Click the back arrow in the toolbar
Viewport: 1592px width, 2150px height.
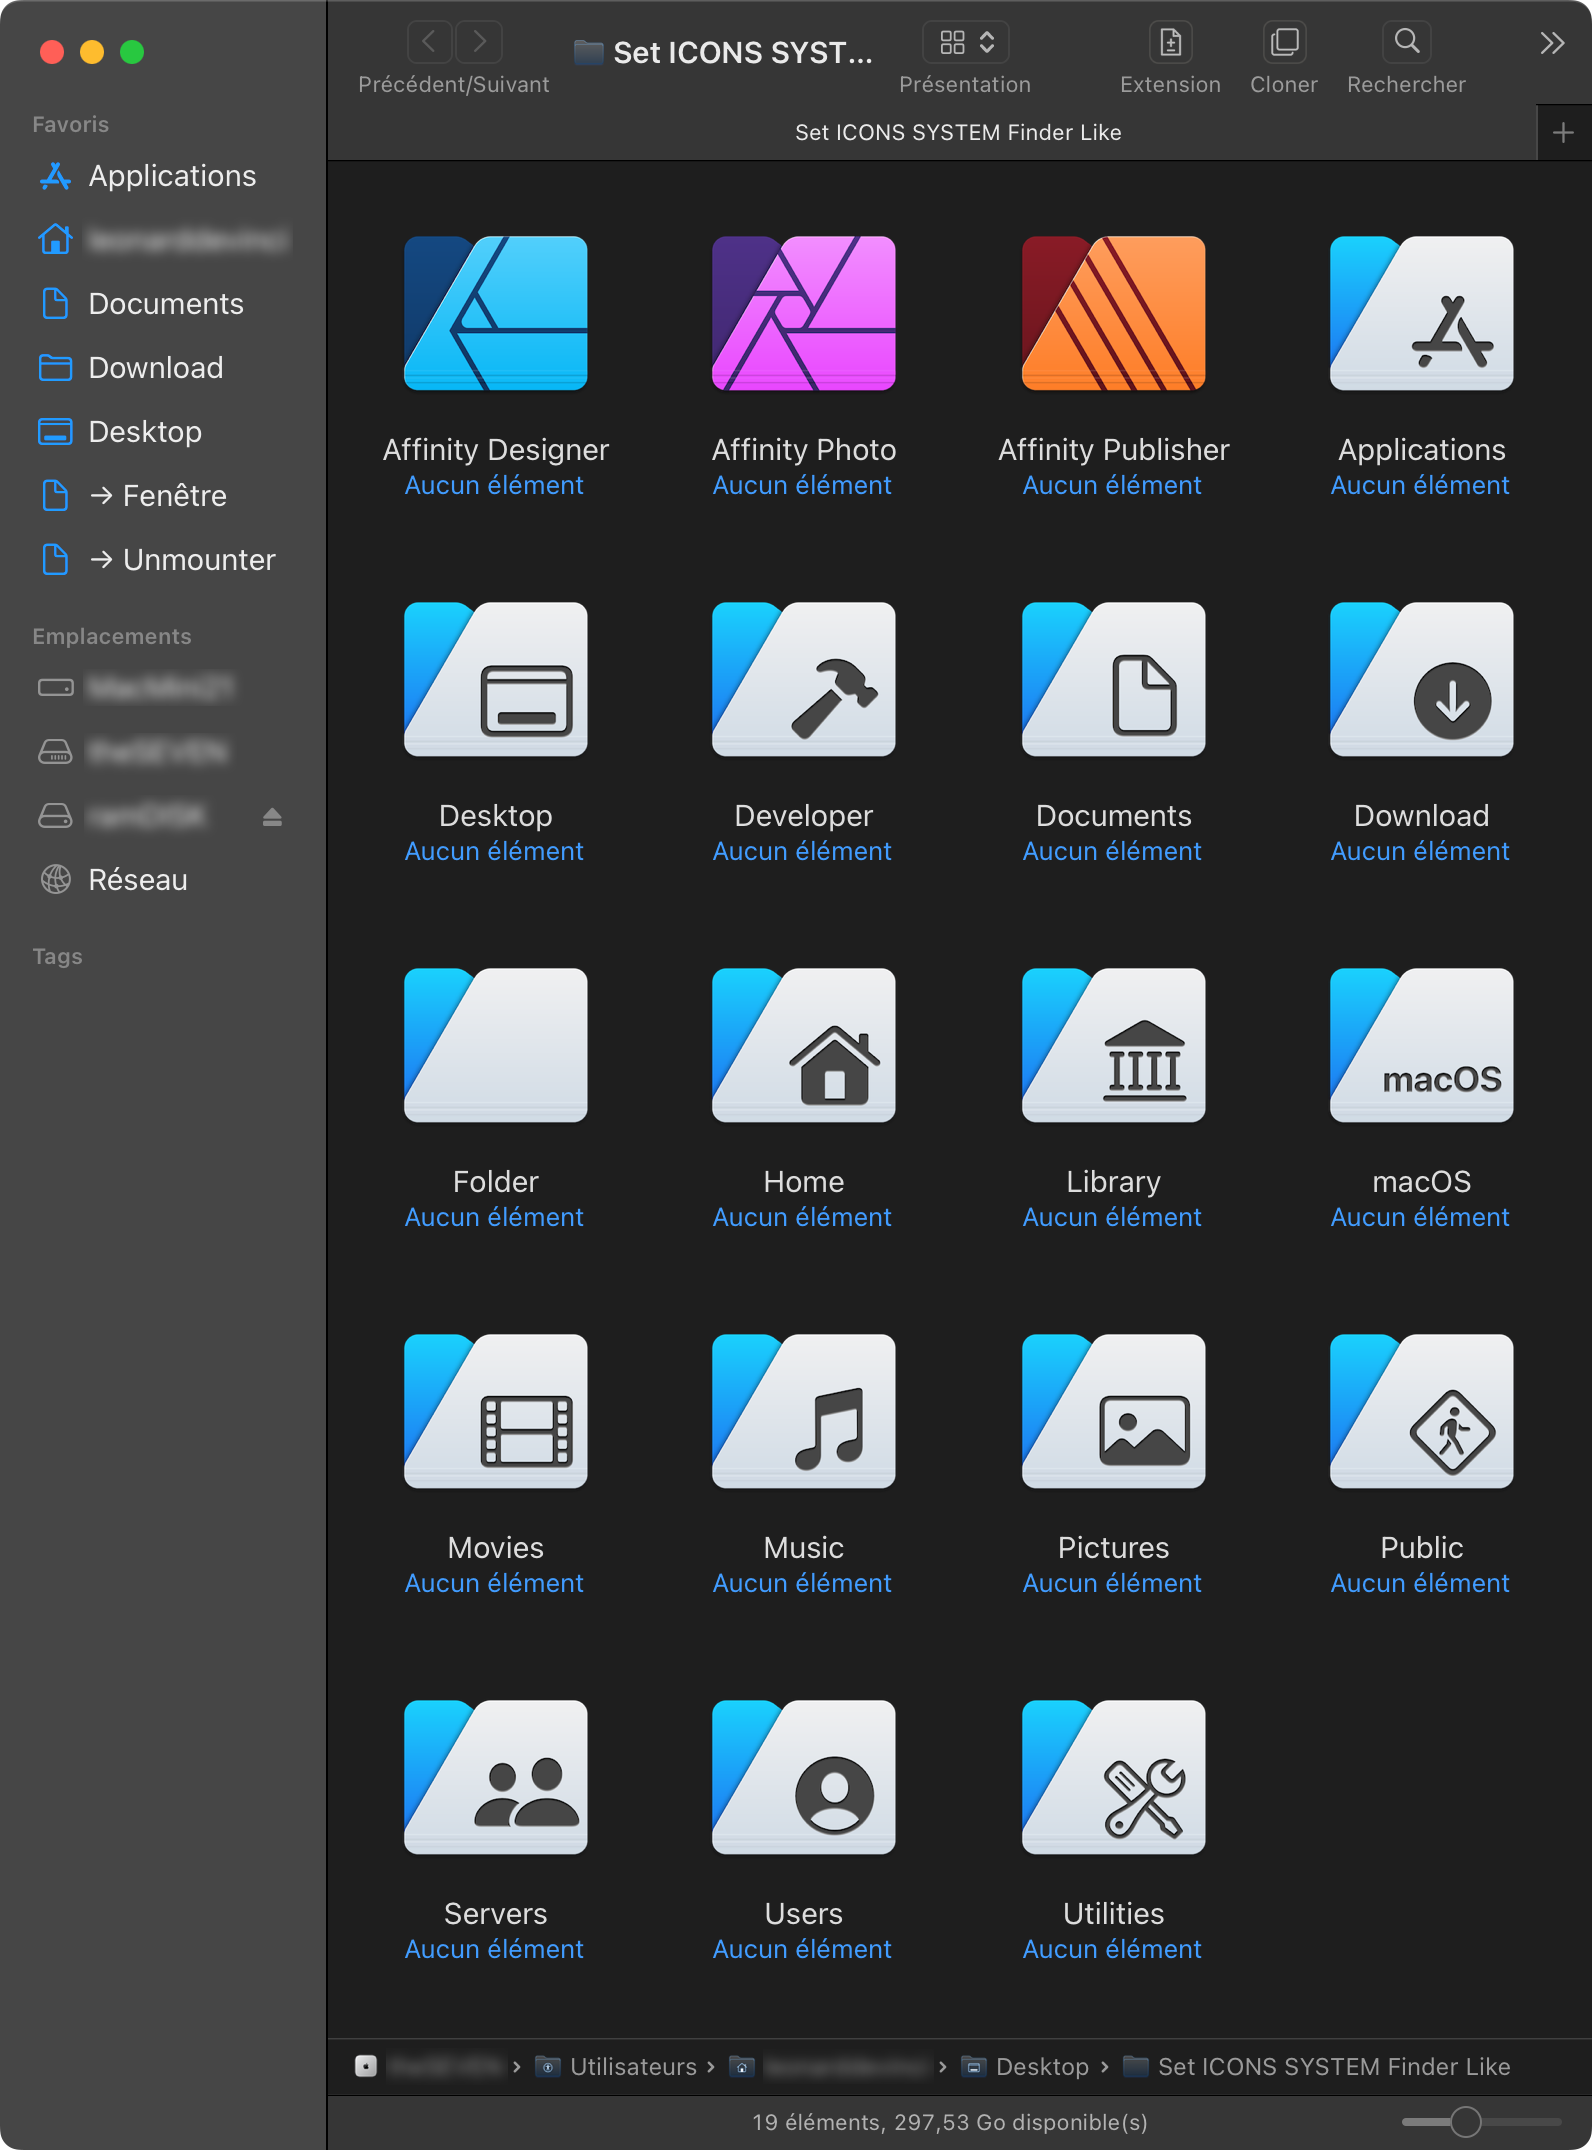(430, 42)
